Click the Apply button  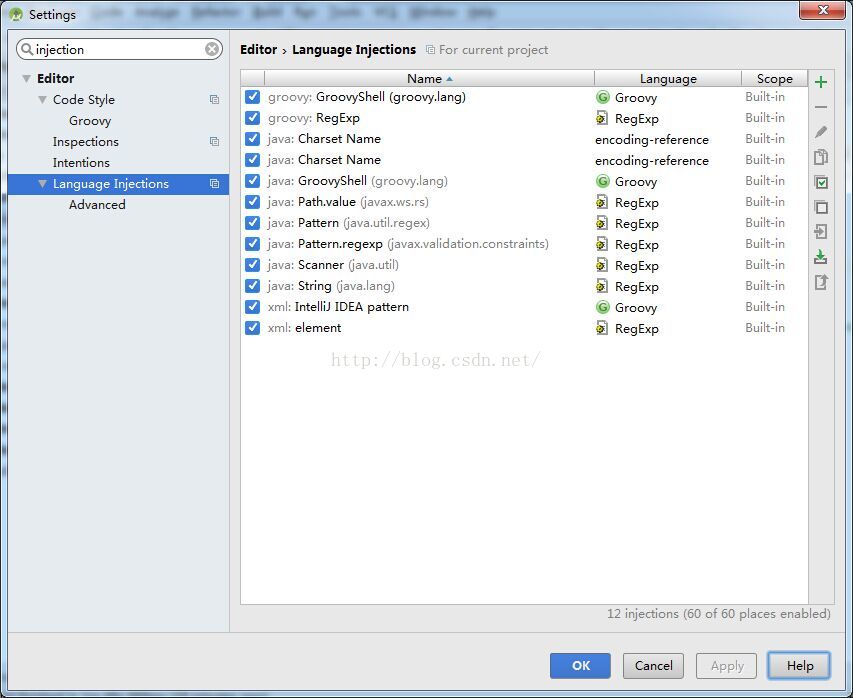coord(727,665)
